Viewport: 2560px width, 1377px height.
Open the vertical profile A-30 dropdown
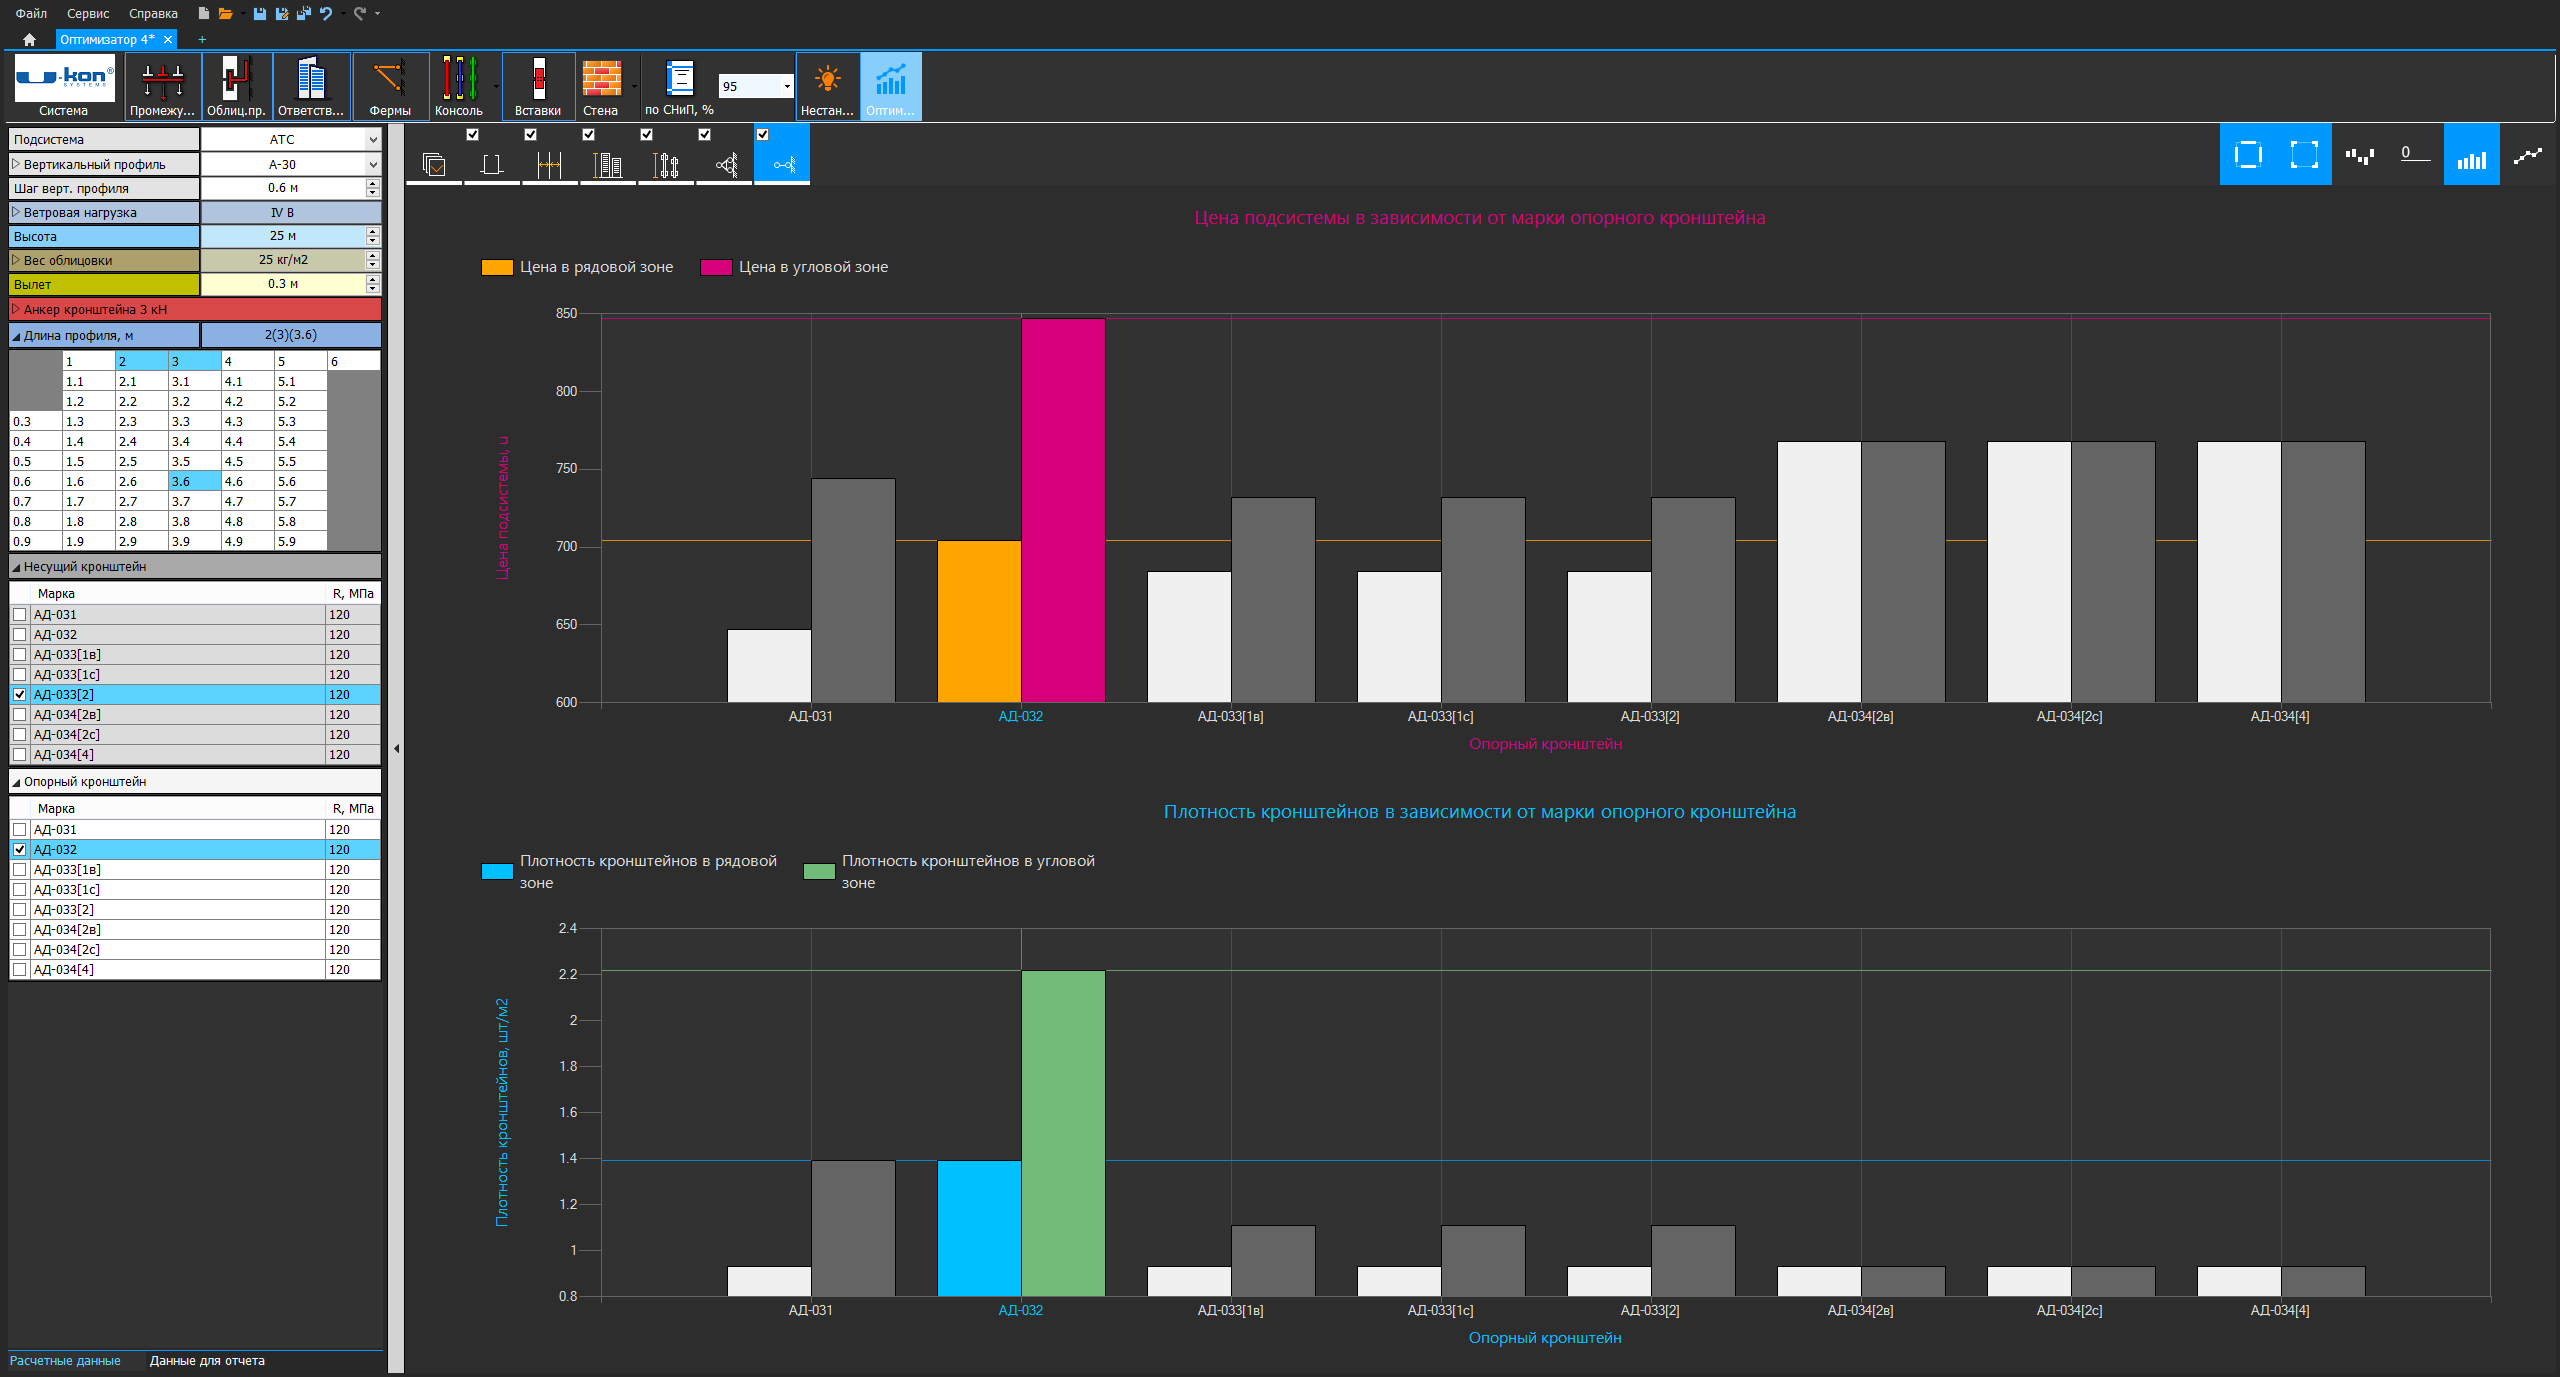click(373, 165)
